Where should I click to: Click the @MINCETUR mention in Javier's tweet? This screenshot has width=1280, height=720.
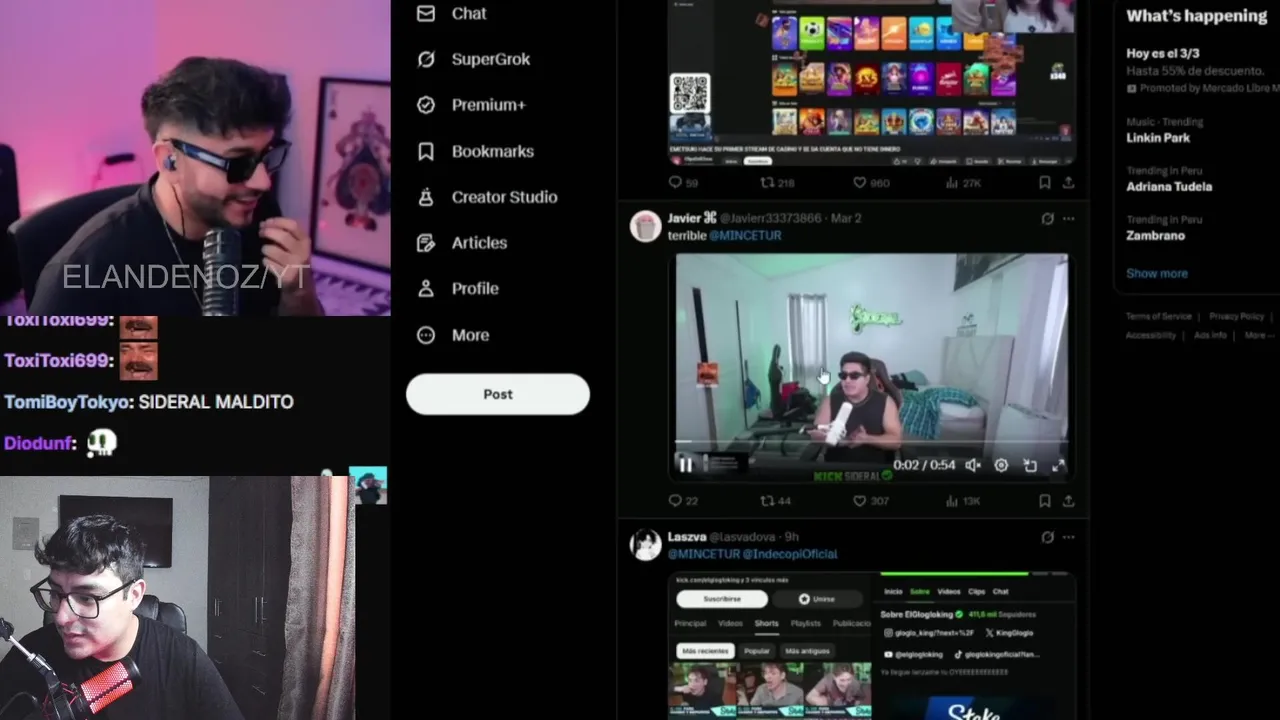(x=745, y=235)
